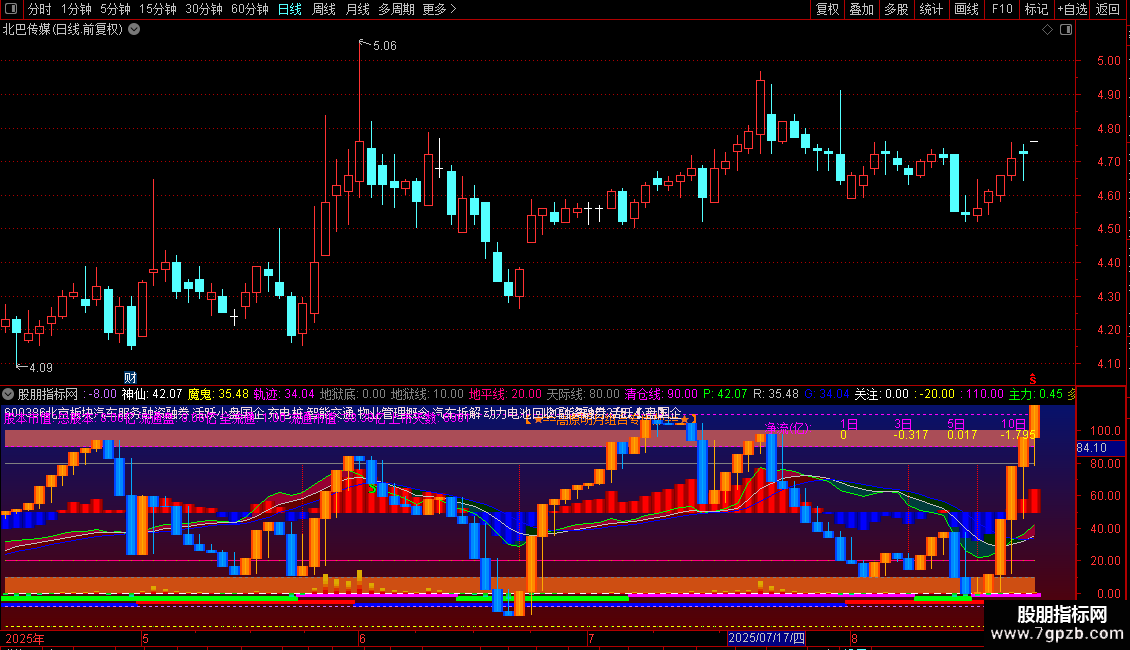Switch to 日线 daily chart
Image resolution: width=1130 pixels, height=650 pixels.
(x=290, y=9)
